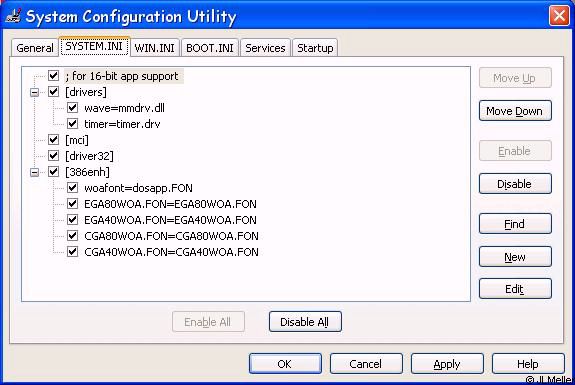The height and width of the screenshot is (385, 575).
Task: Toggle the [drivers] section checkbox
Action: (x=54, y=92)
